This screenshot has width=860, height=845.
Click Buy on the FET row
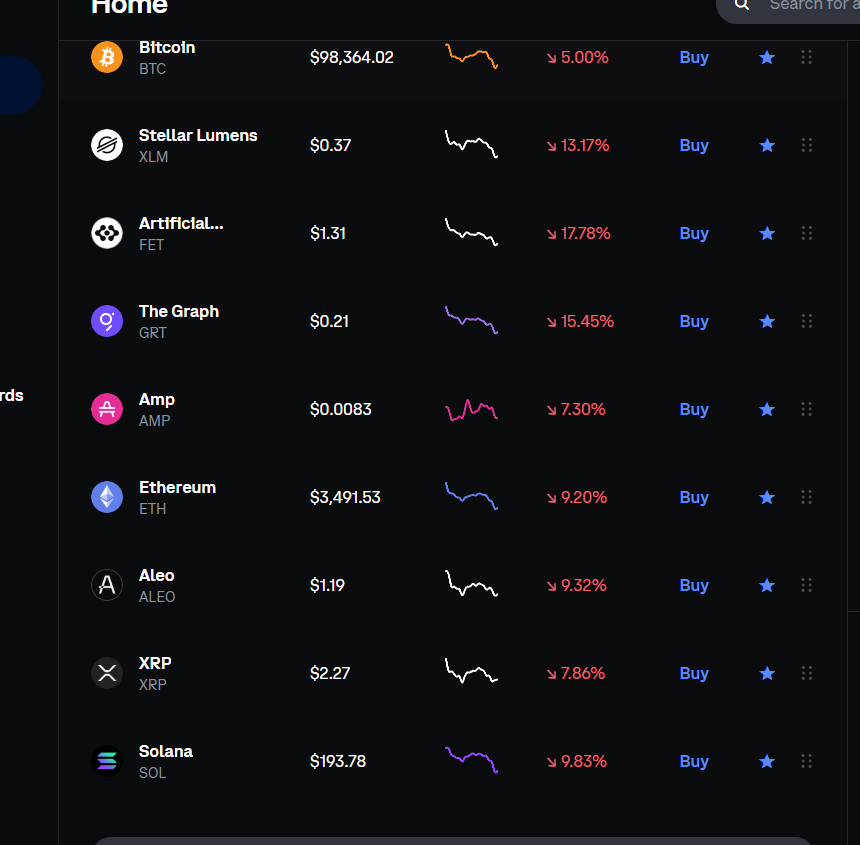pyautogui.click(x=694, y=234)
